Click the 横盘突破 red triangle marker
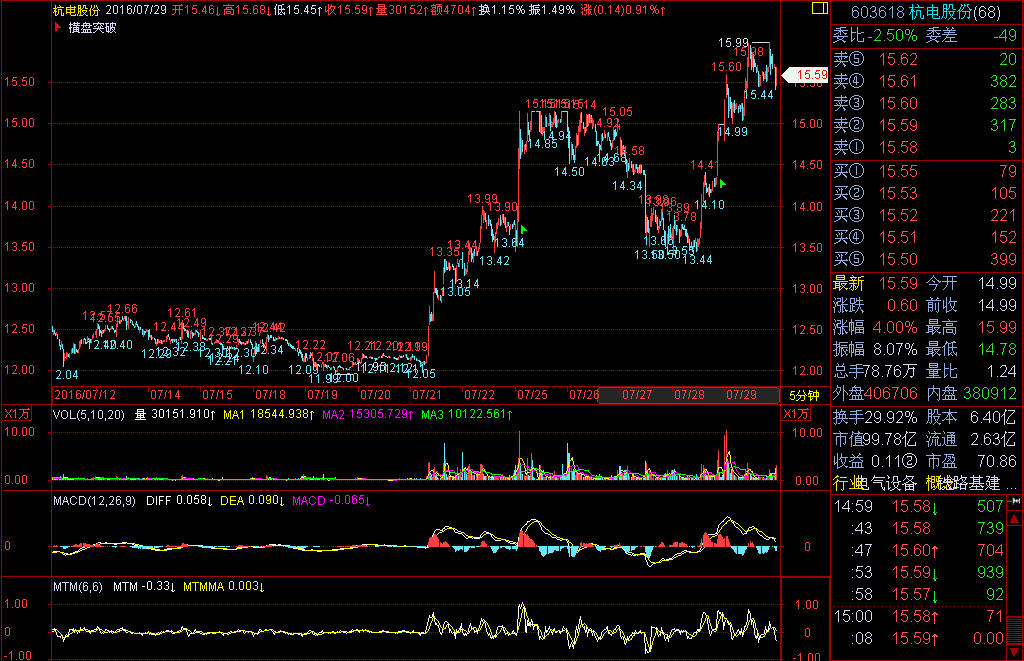The image size is (1024, 661). point(56,28)
